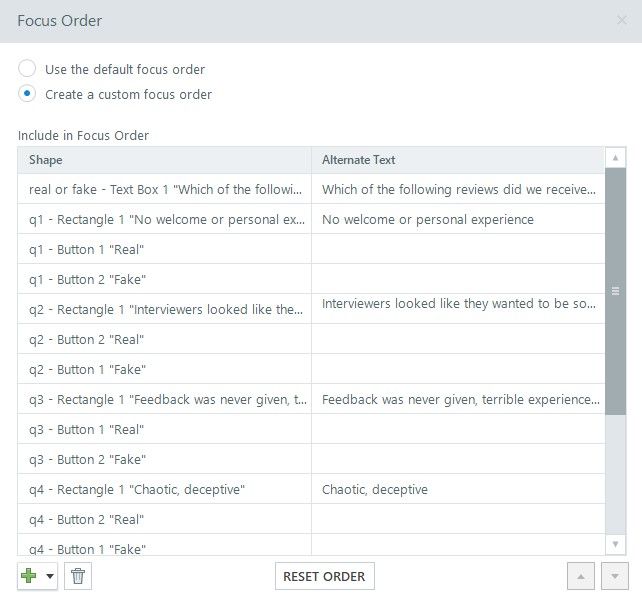Click the trash delete icon
Viewport: 642px width, 607px height.
pos(78,576)
